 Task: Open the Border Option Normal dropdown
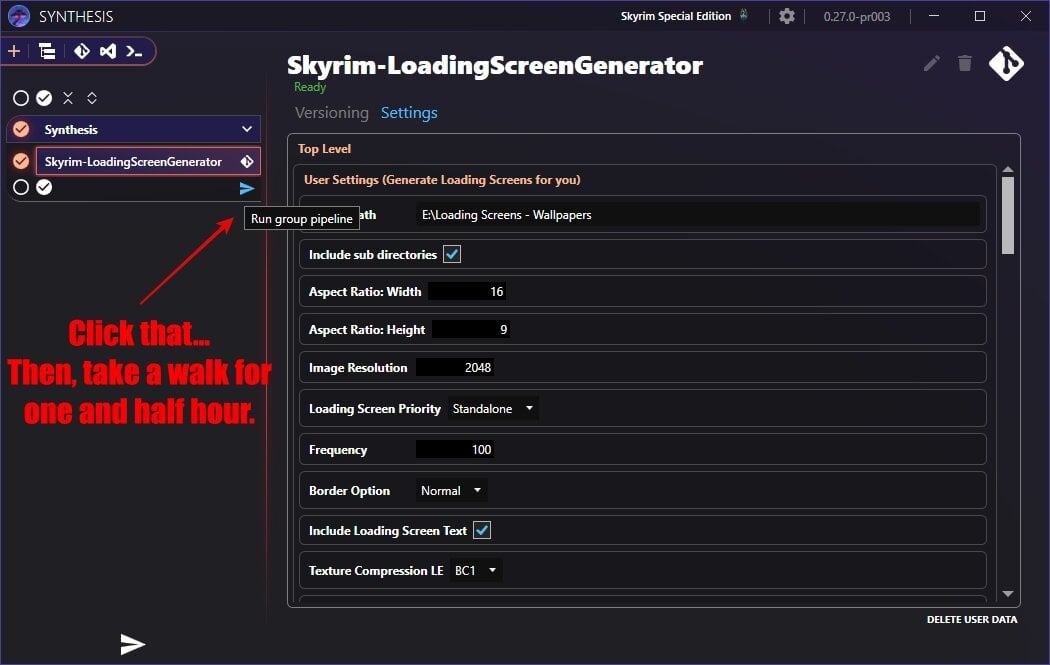coord(451,491)
